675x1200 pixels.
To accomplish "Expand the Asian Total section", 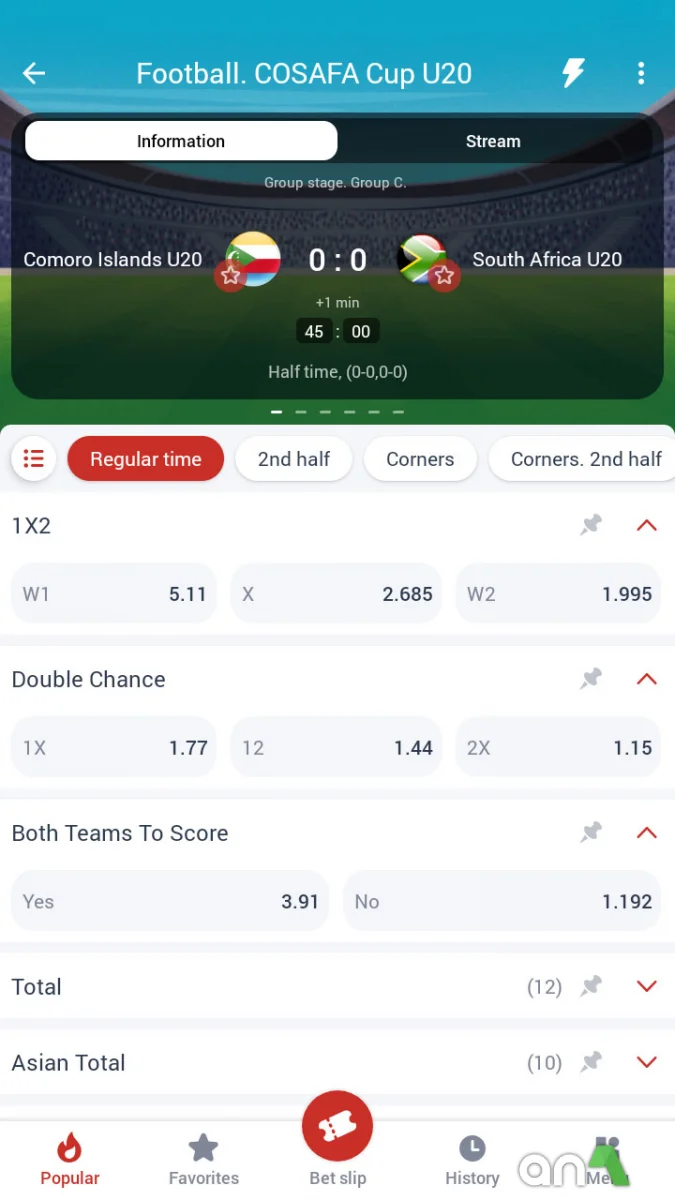I will [647, 1063].
